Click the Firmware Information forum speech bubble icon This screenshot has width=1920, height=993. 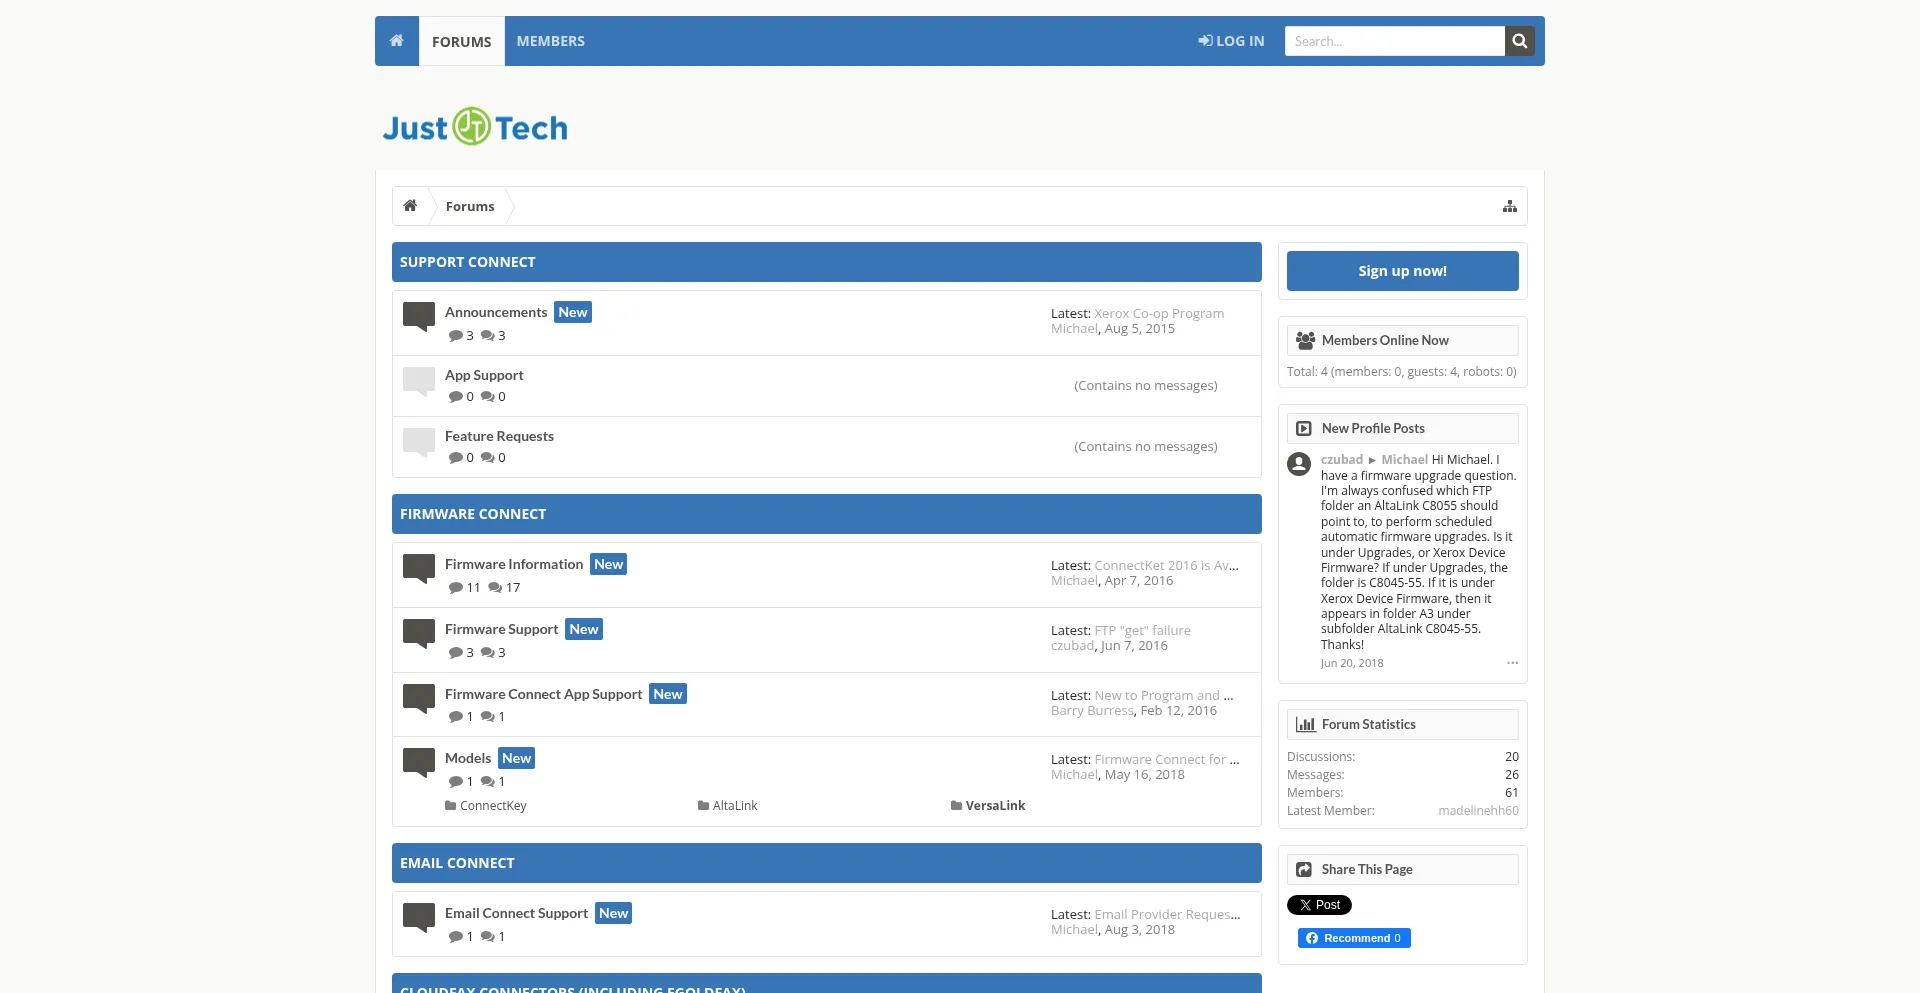coord(418,568)
